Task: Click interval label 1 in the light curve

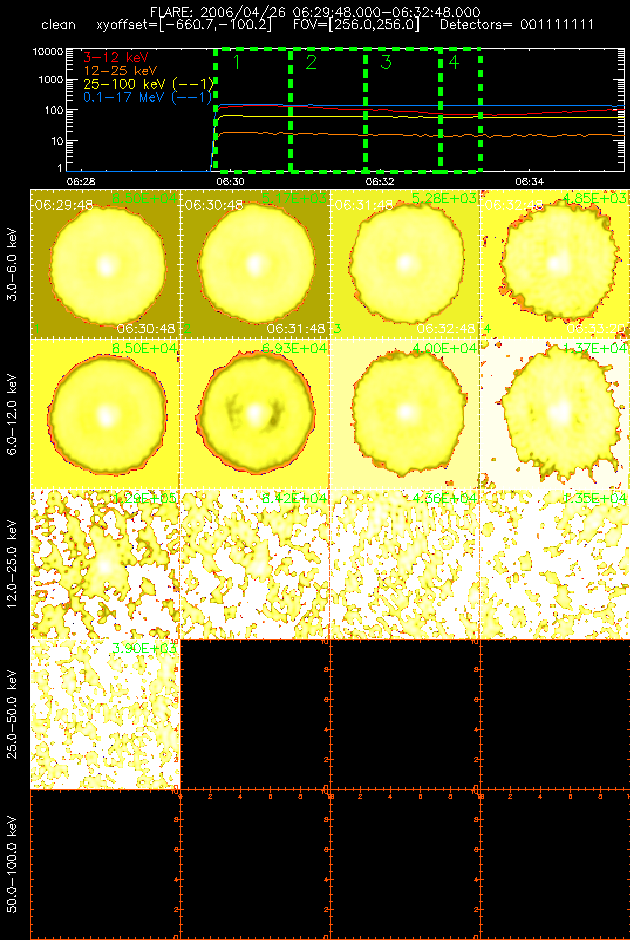Action: coord(236,62)
